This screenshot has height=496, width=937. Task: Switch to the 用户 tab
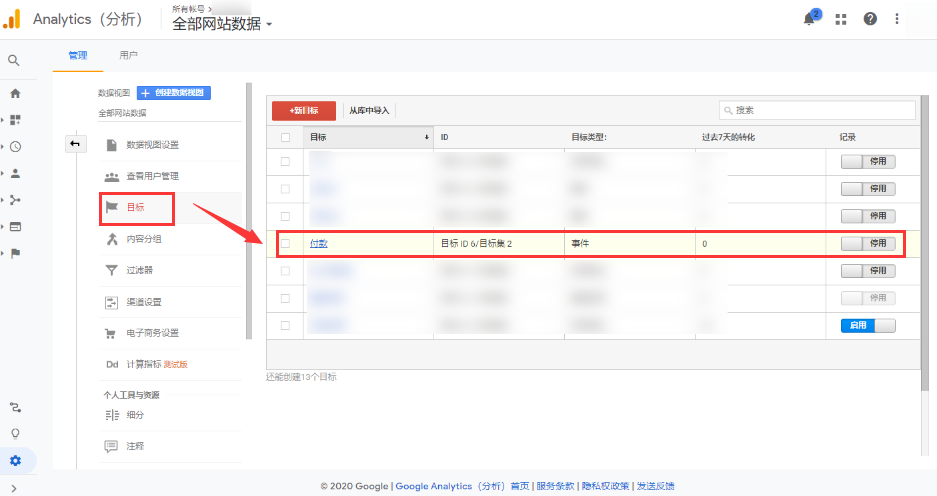coord(128,56)
